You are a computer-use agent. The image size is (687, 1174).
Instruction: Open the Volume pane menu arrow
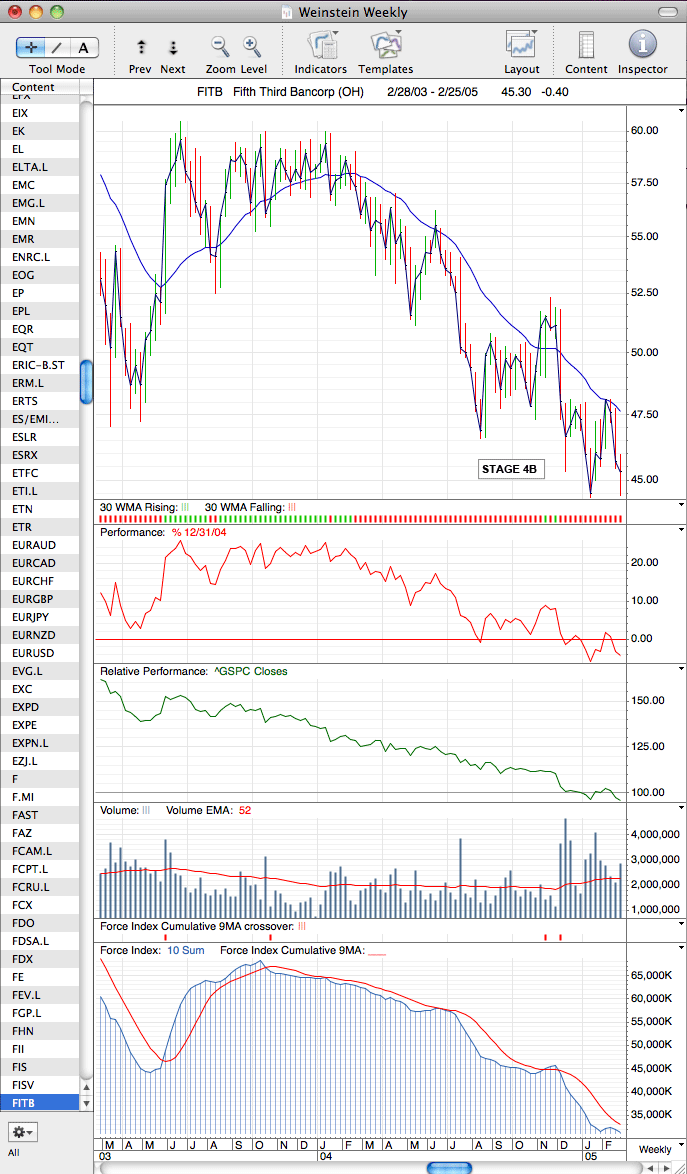(681, 807)
